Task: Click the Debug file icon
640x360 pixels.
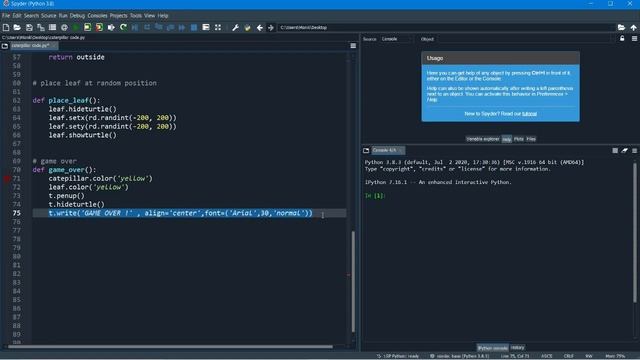Action: (135, 27)
